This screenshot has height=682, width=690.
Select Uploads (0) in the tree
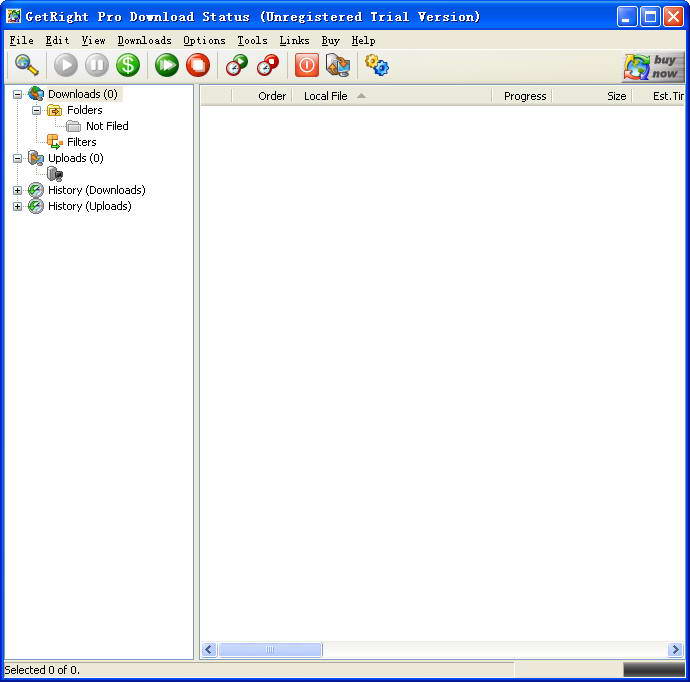click(76, 158)
